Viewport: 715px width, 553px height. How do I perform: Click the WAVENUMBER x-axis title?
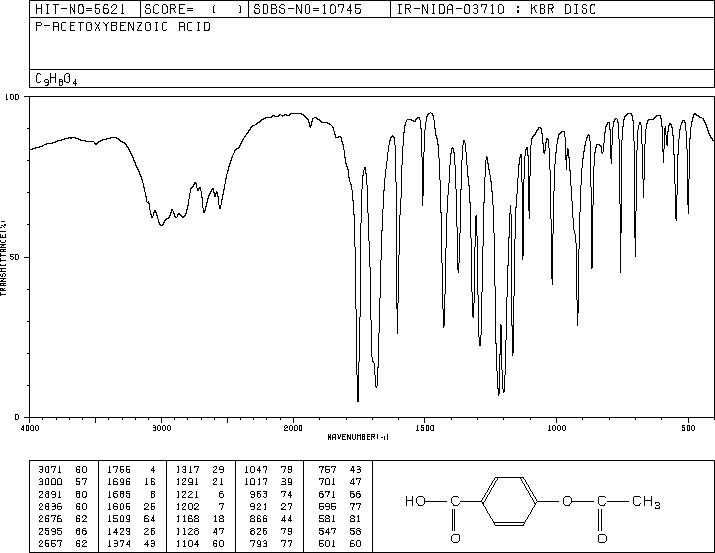[358, 437]
